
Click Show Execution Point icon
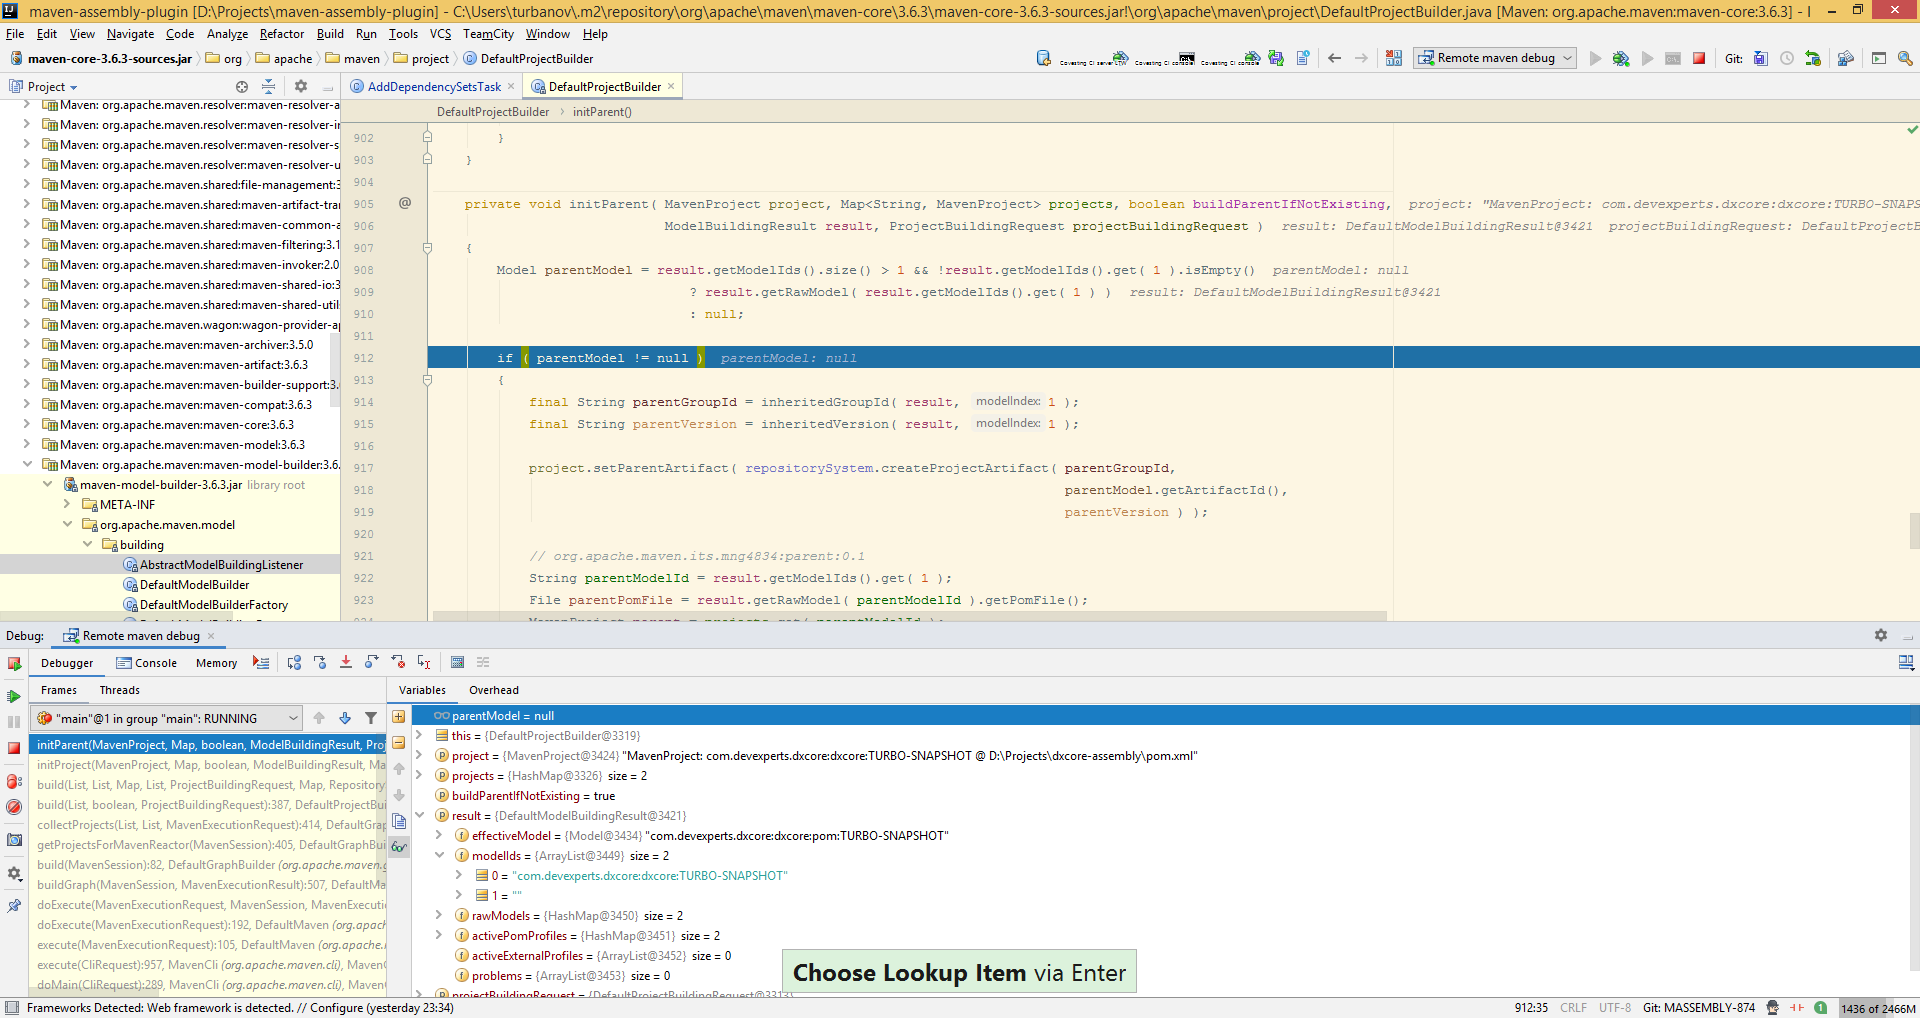[x=261, y=663]
